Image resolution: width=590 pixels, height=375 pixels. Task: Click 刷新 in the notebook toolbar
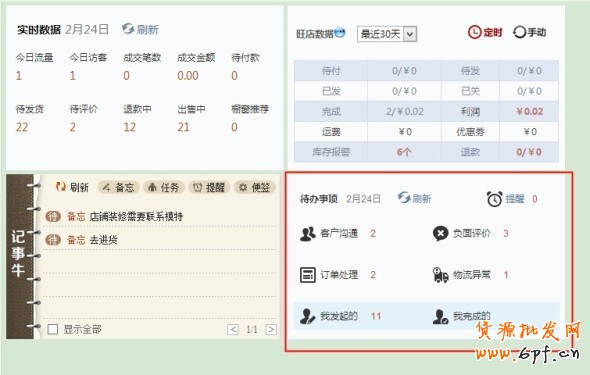(x=79, y=187)
